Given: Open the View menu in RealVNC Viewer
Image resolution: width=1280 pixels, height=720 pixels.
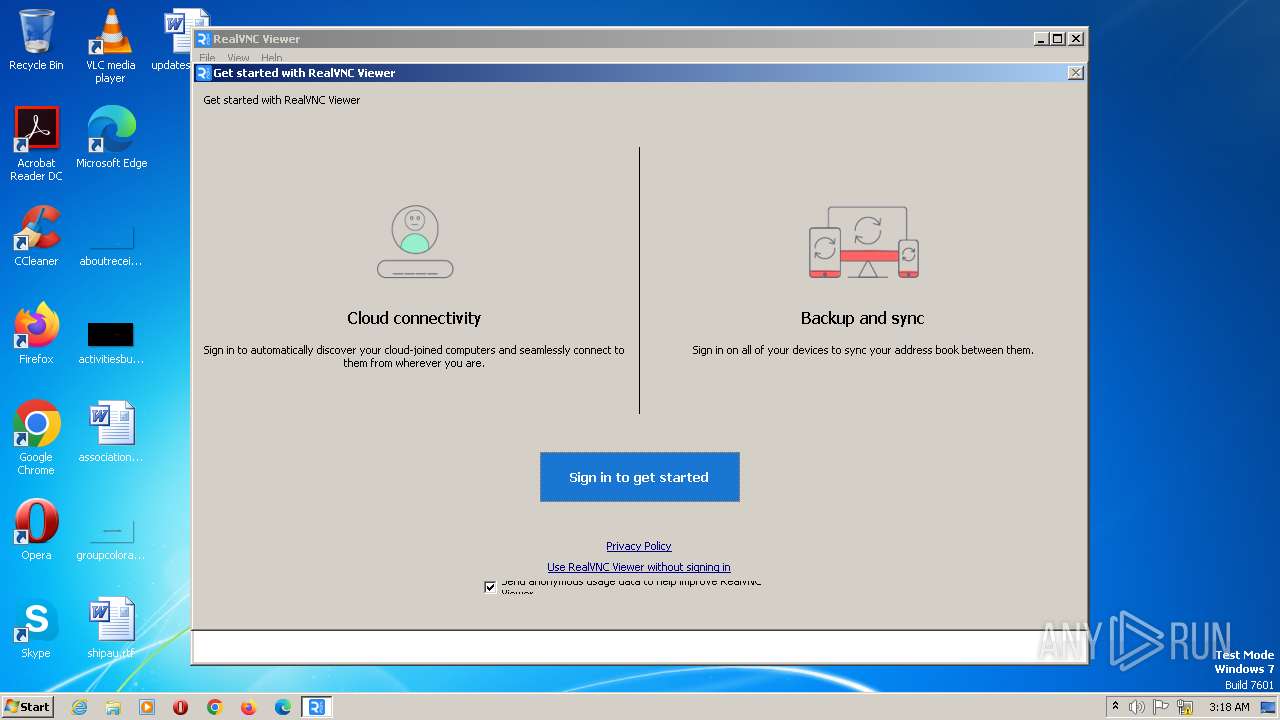Looking at the screenshot, I should point(238,58).
